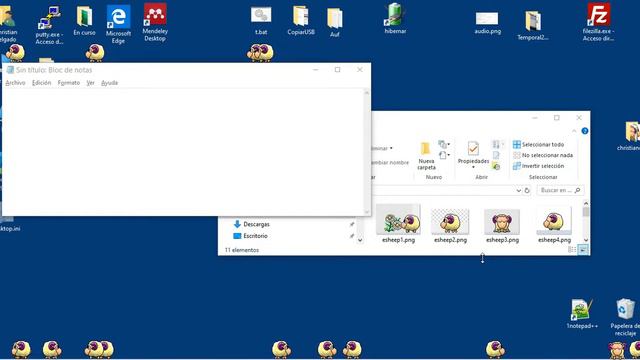Click Invertir selección in Explorer ribbon

click(x=539, y=166)
